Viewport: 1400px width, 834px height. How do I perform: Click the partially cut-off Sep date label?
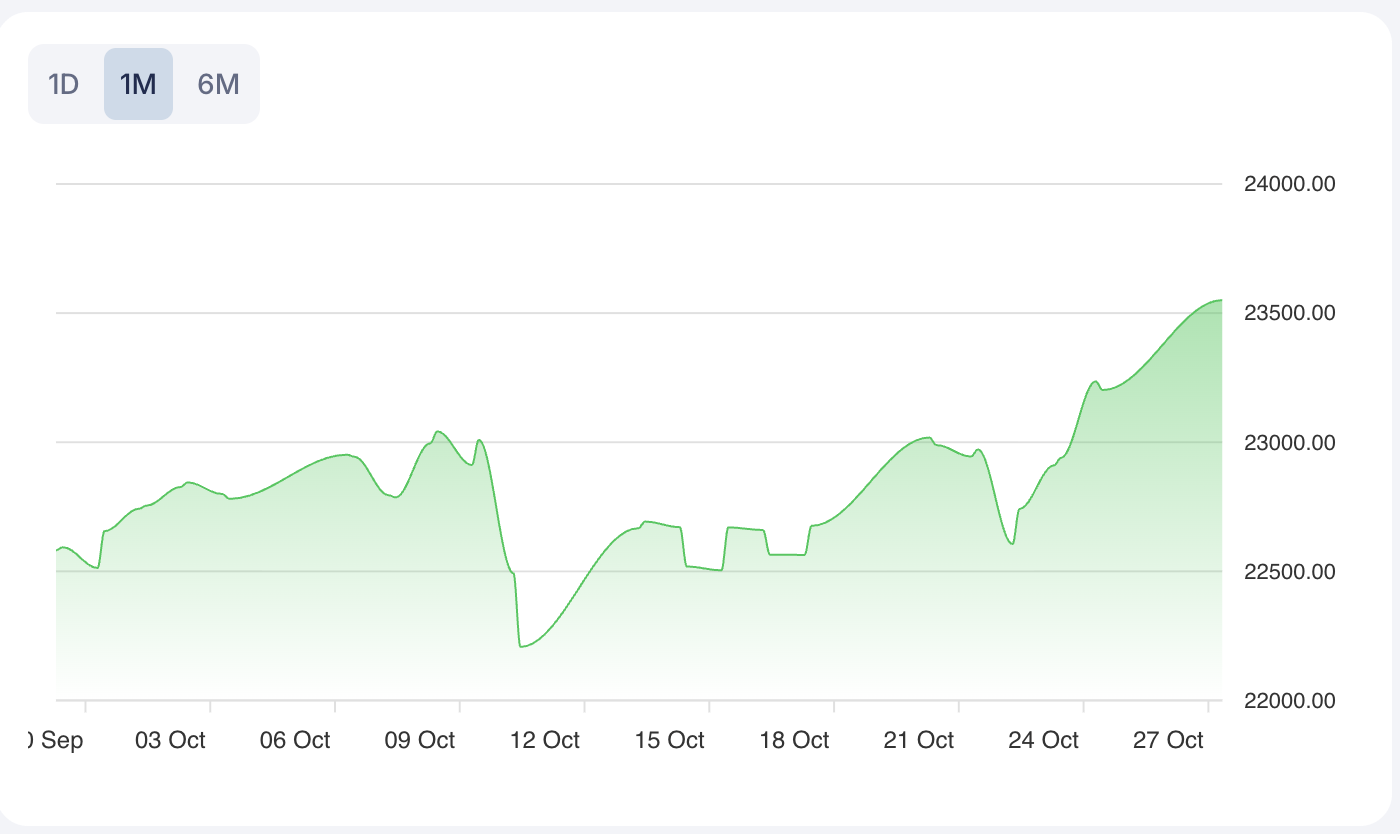(55, 741)
